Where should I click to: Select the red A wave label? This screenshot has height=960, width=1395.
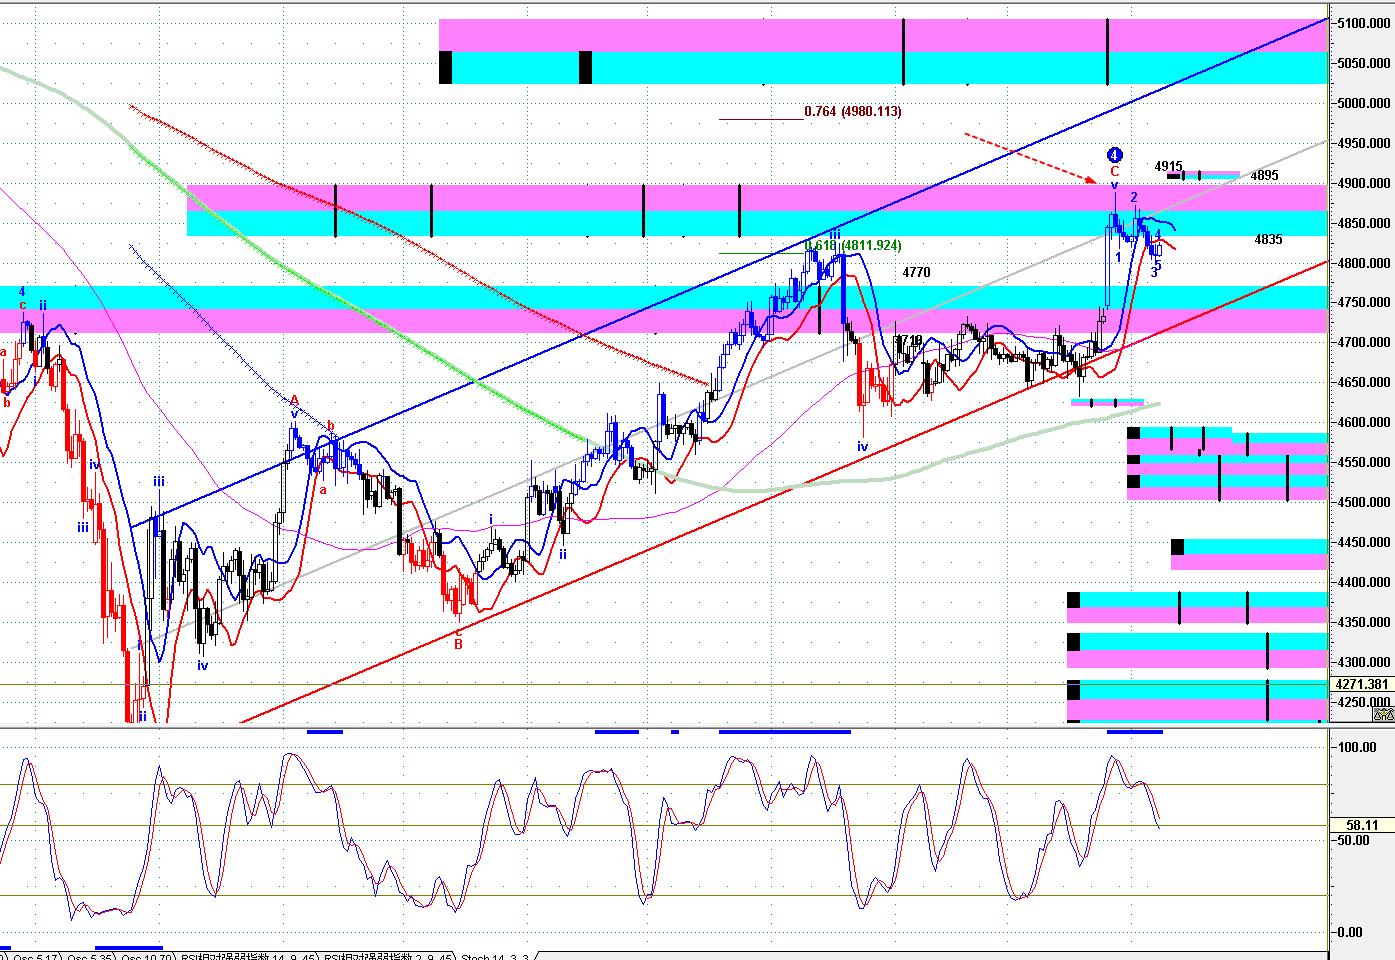pyautogui.click(x=294, y=400)
